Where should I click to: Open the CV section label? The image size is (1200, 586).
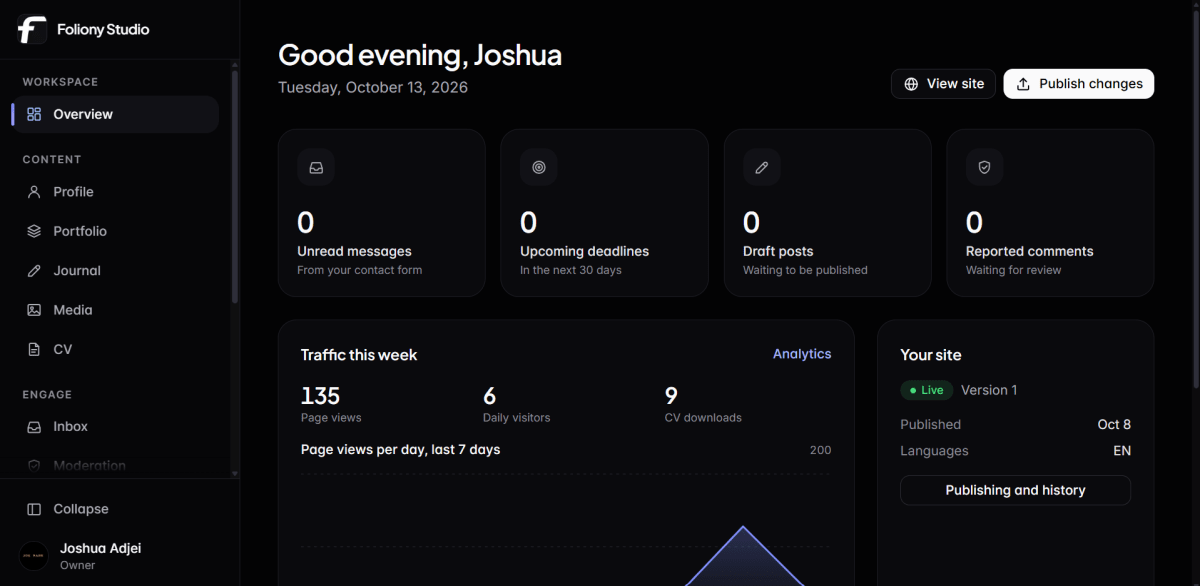pos(63,349)
